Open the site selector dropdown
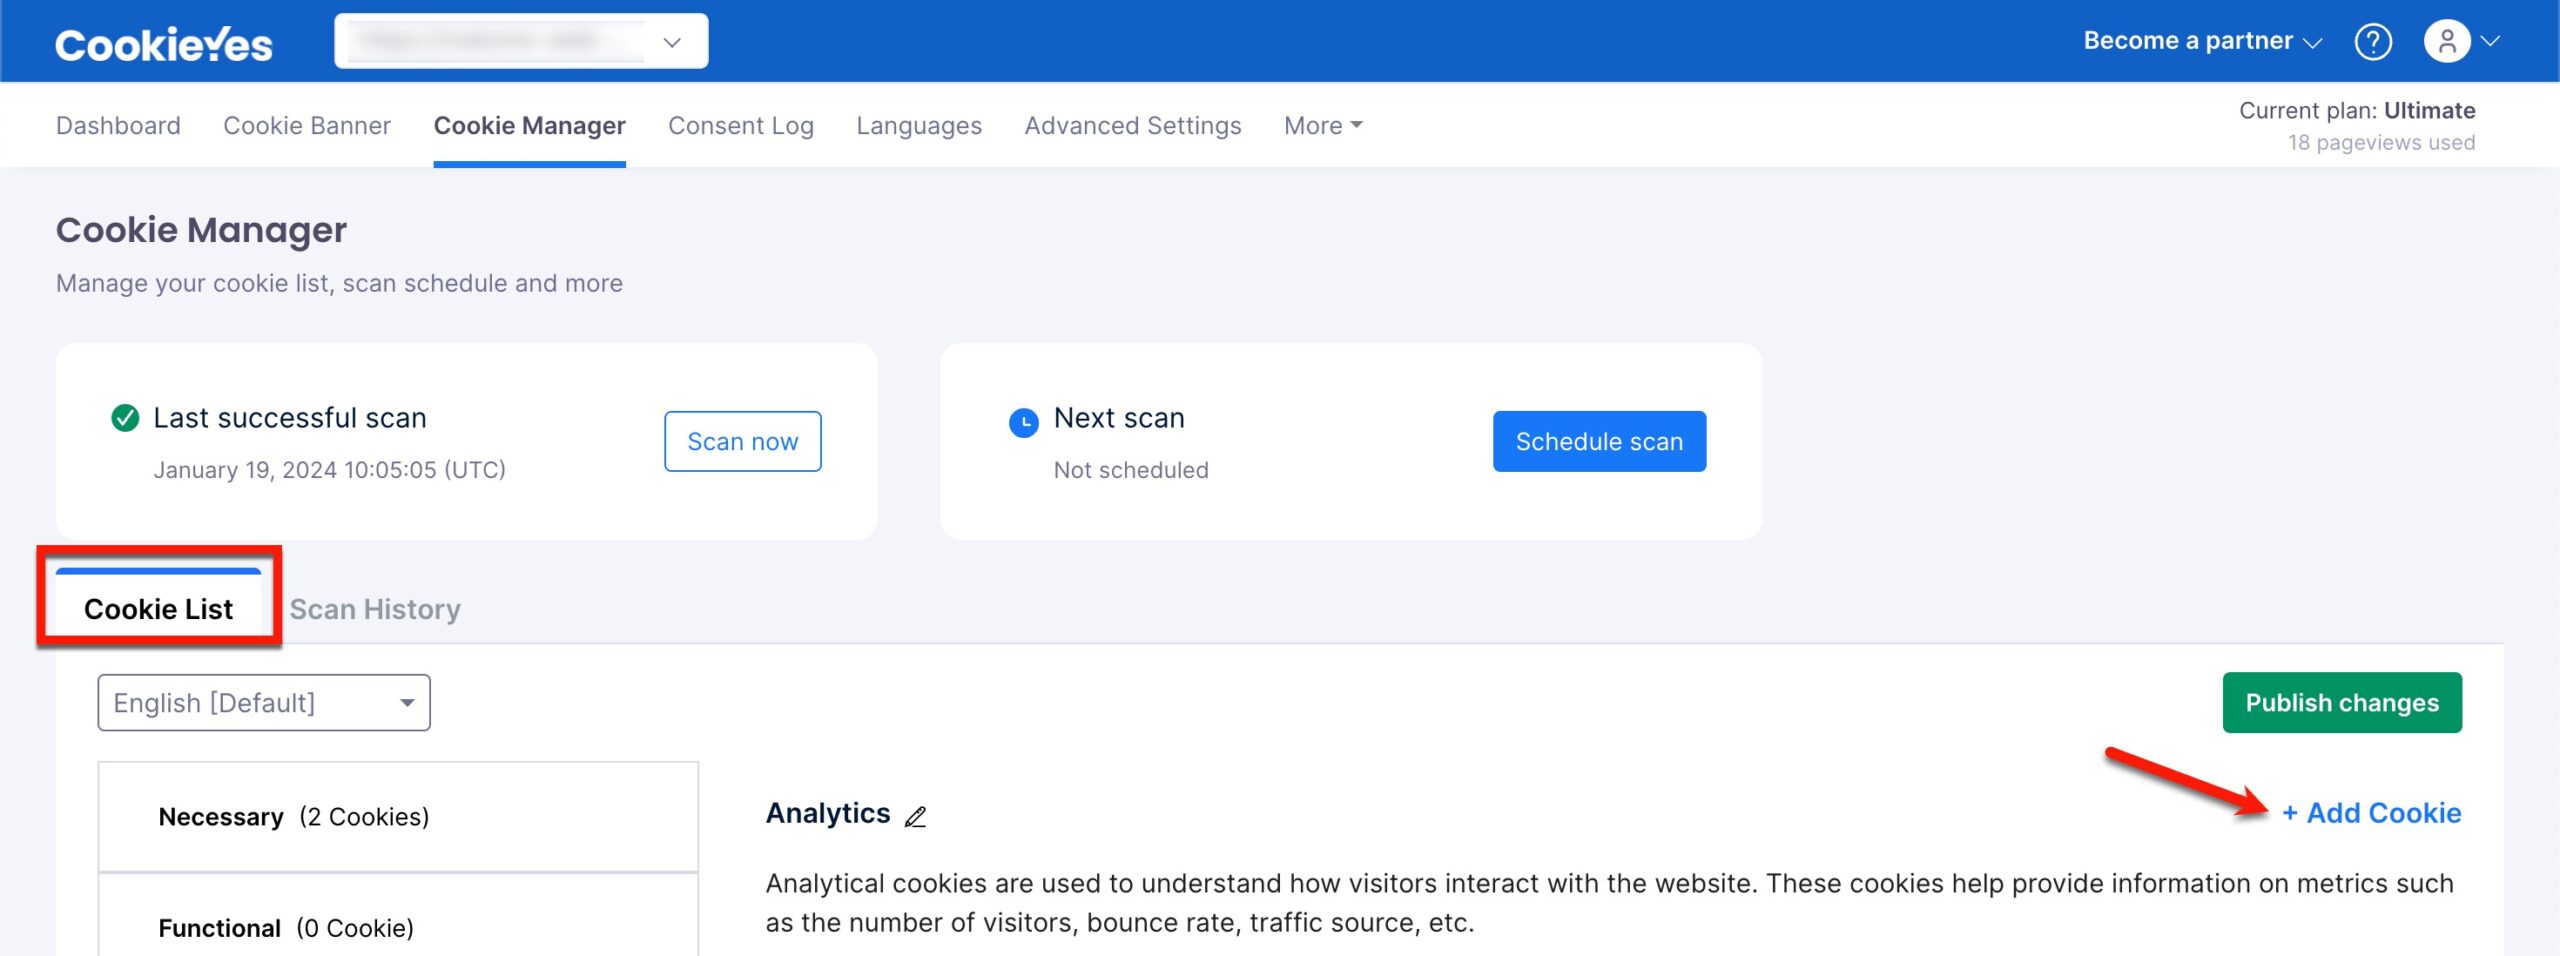This screenshot has height=956, width=2560. tap(521, 41)
